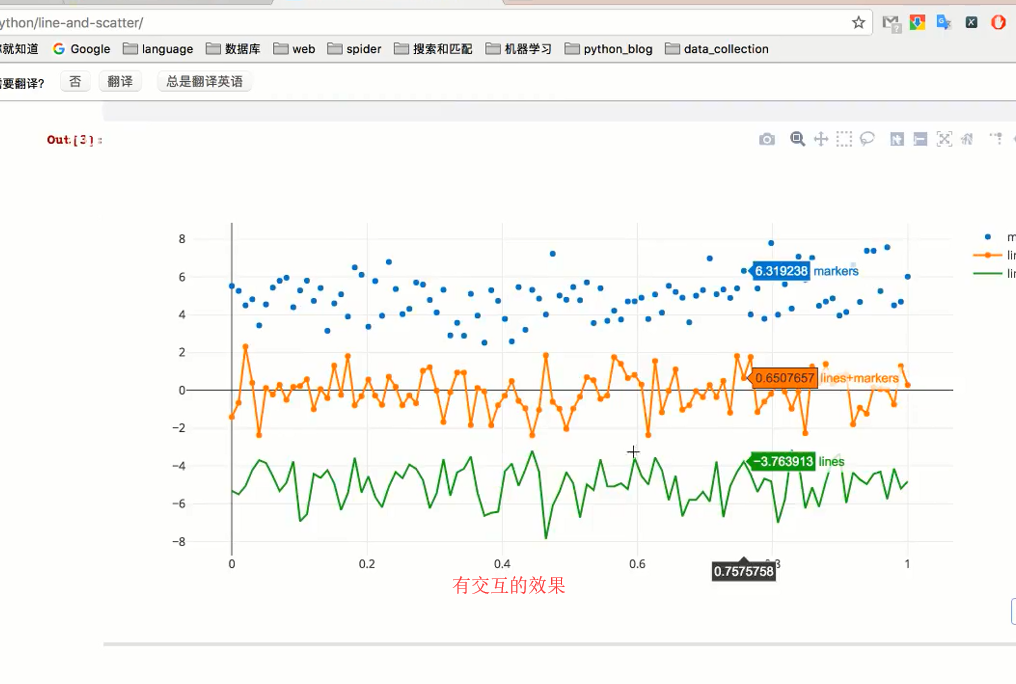The image size is (1016, 684).
Task: Open the spider bookmarks folder
Action: 354,49
